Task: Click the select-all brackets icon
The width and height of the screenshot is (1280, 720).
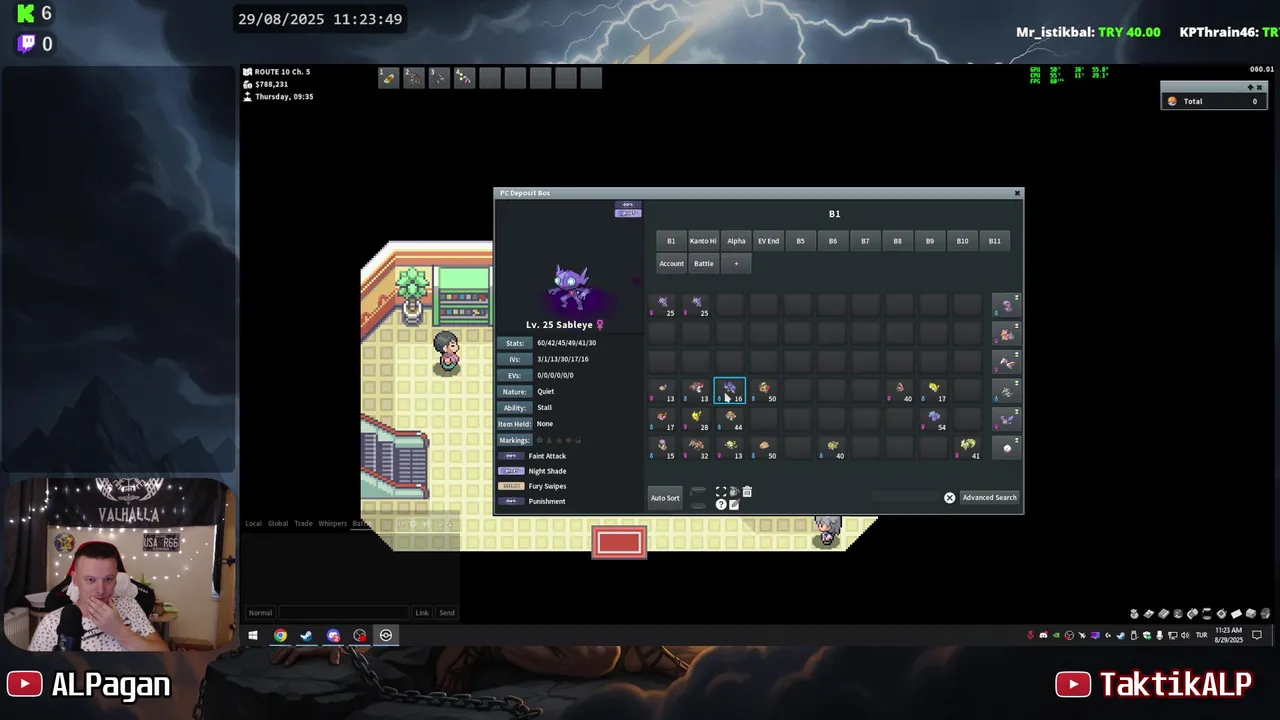Action: 721,492
